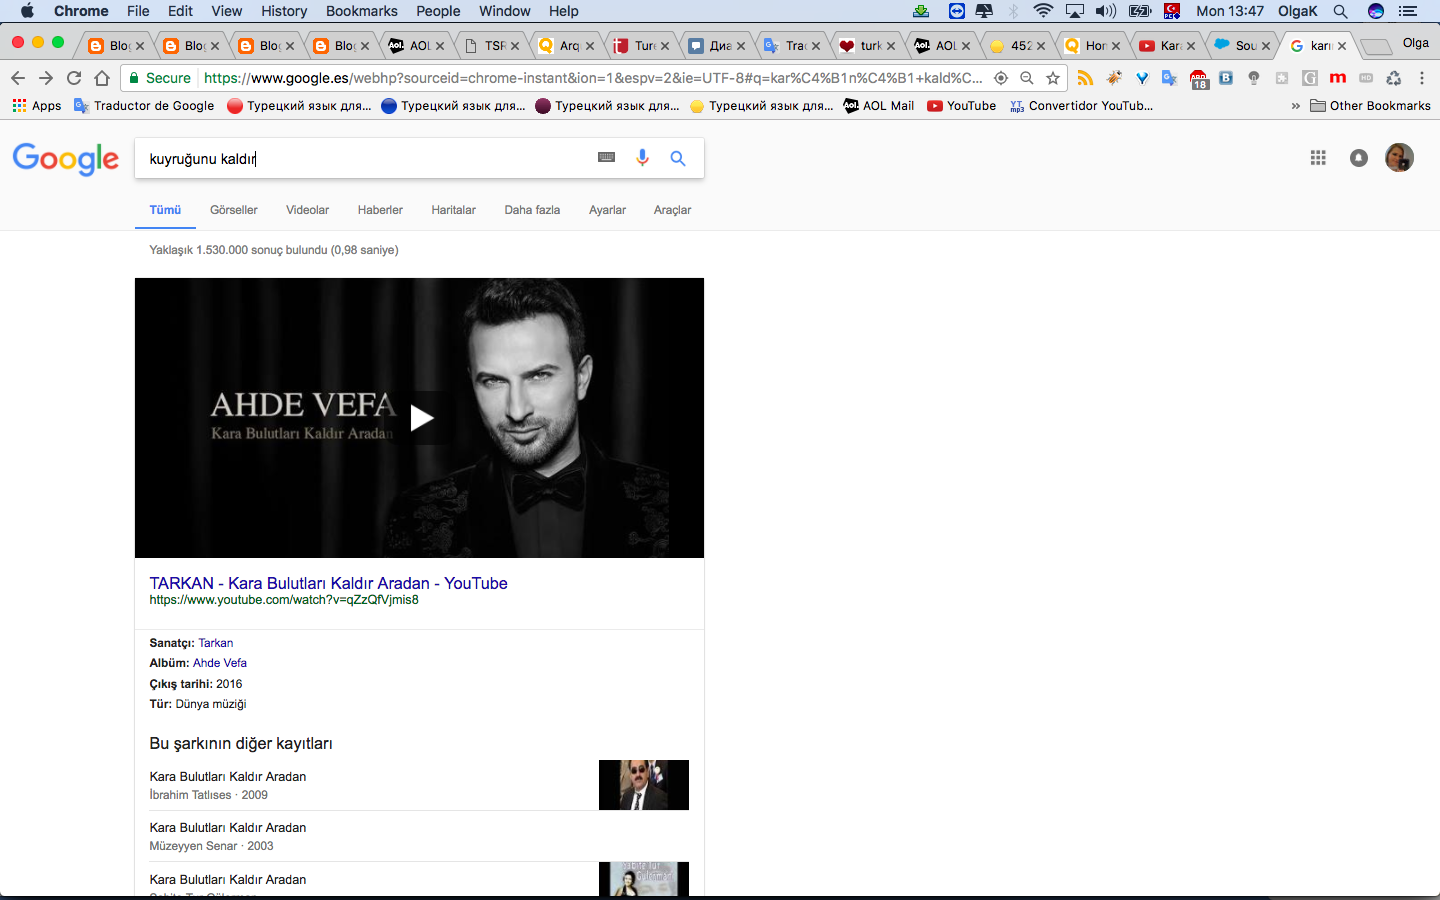Go back with the browser back arrow
1440x900 pixels.
point(18,78)
